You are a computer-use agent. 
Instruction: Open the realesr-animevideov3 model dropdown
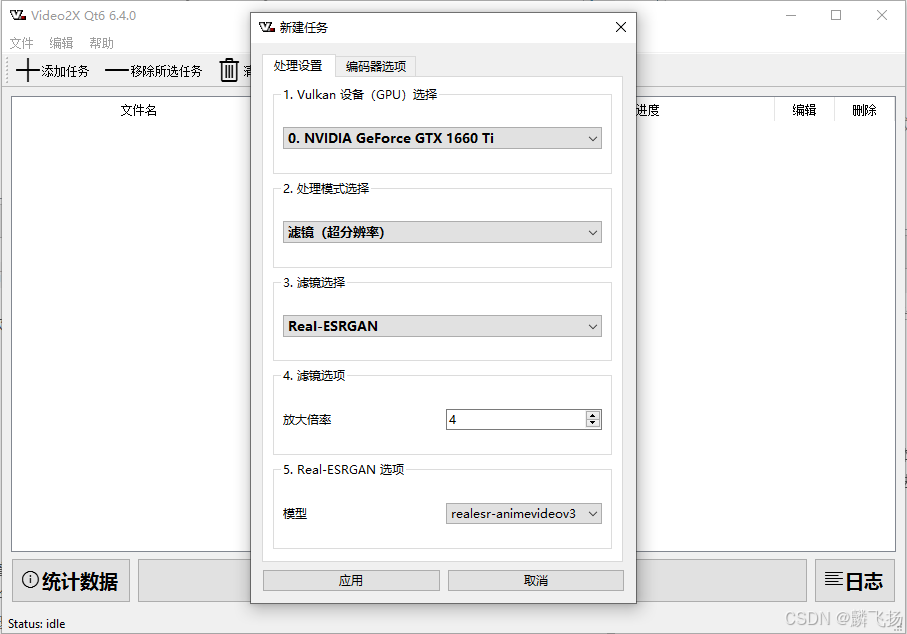(x=523, y=514)
